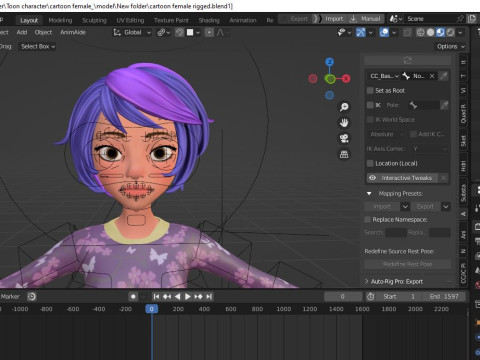Switch to Texture Paint workspace tab
This screenshot has width=480, height=360.
point(171,20)
